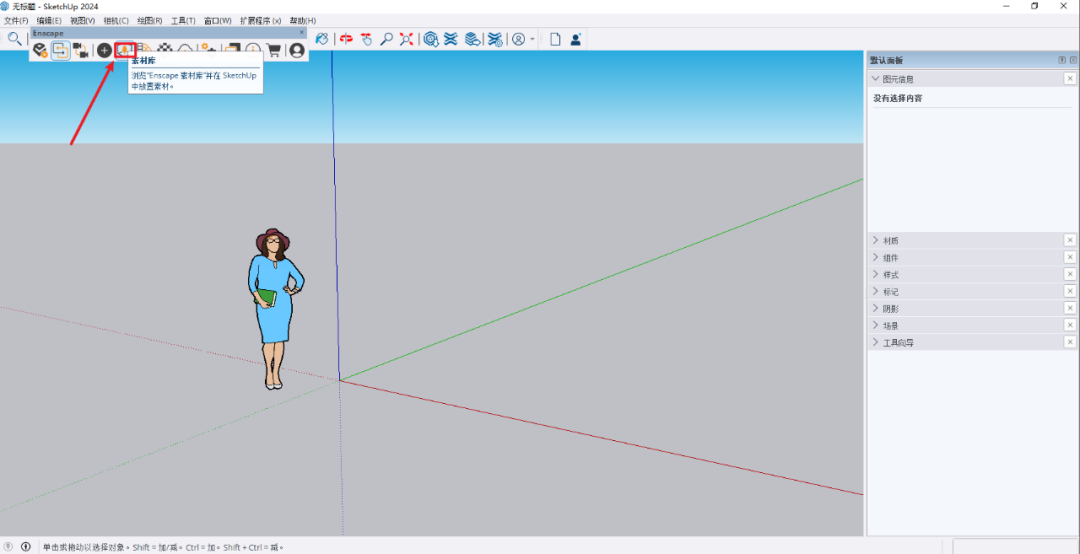The height and width of the screenshot is (554, 1080).
Task: Close the 组件 panel section
Action: point(1069,257)
